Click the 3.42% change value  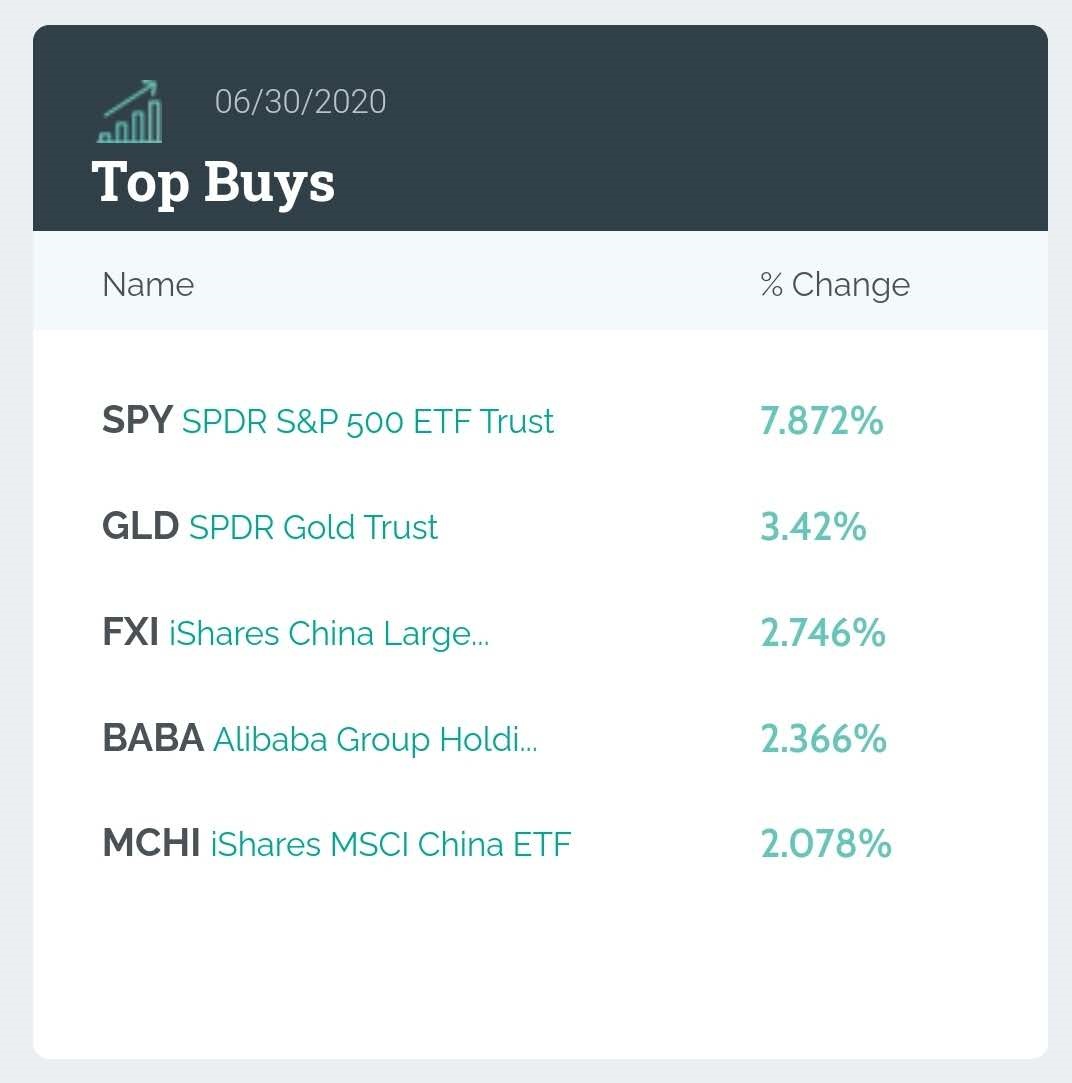pos(813,527)
